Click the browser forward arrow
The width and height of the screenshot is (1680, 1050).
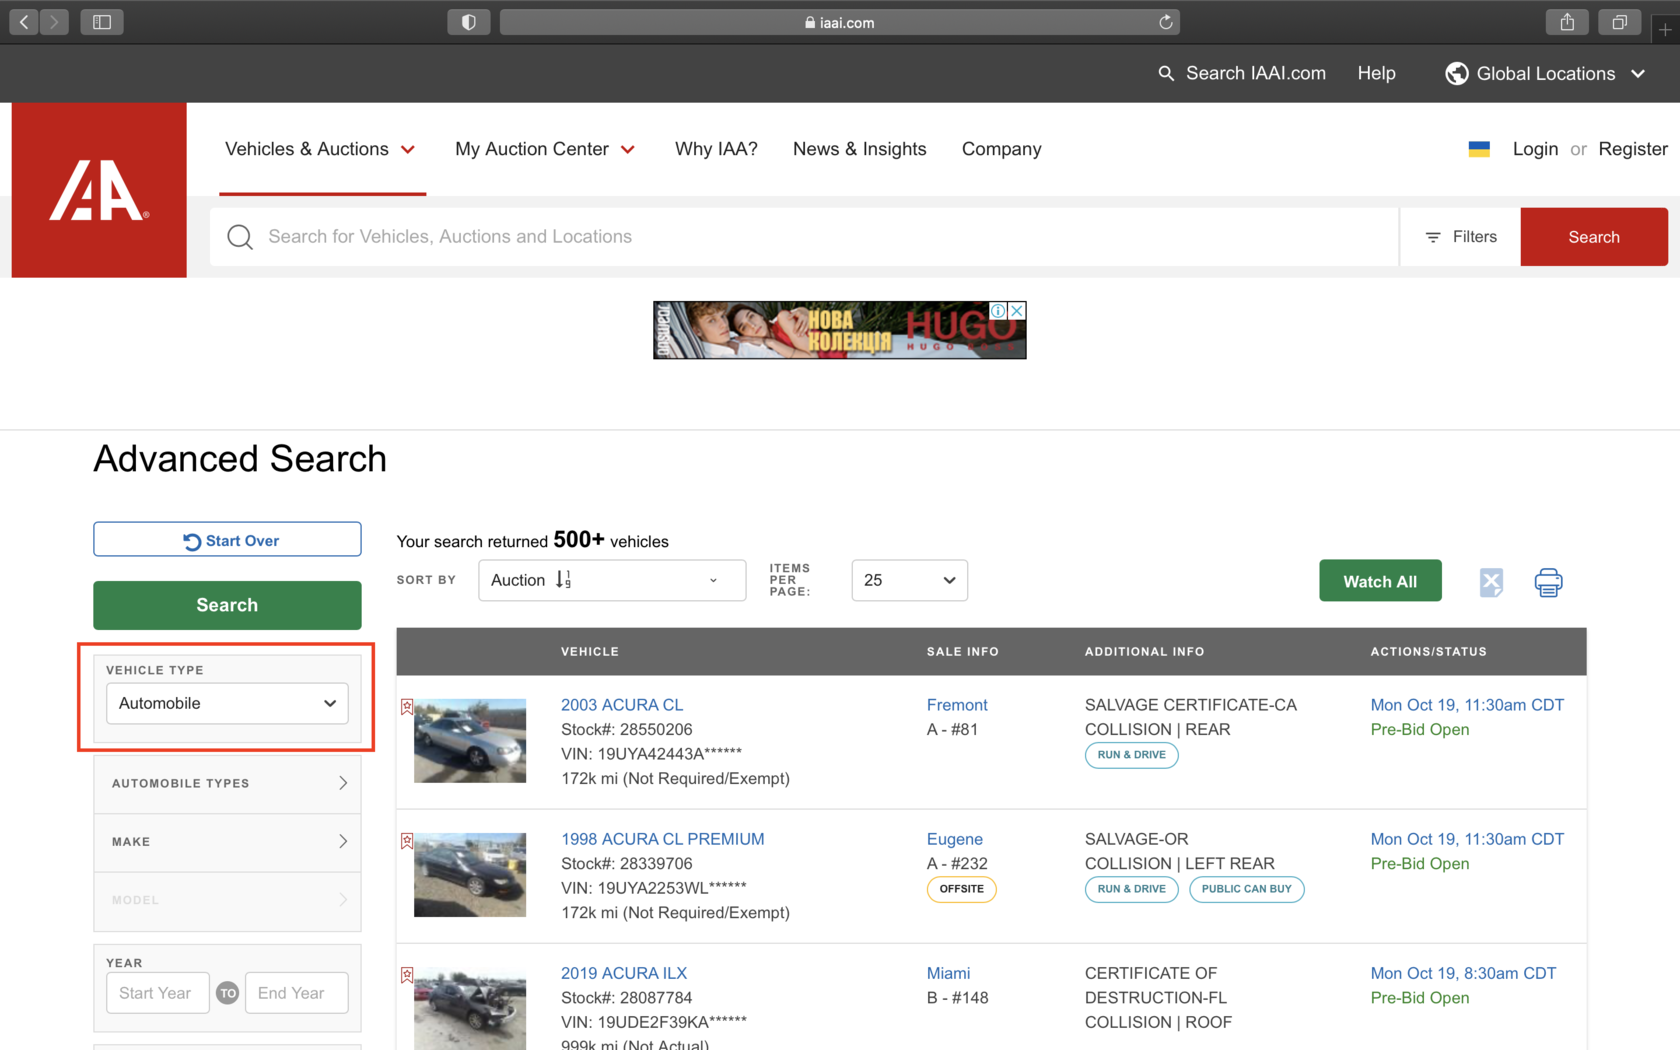click(55, 22)
